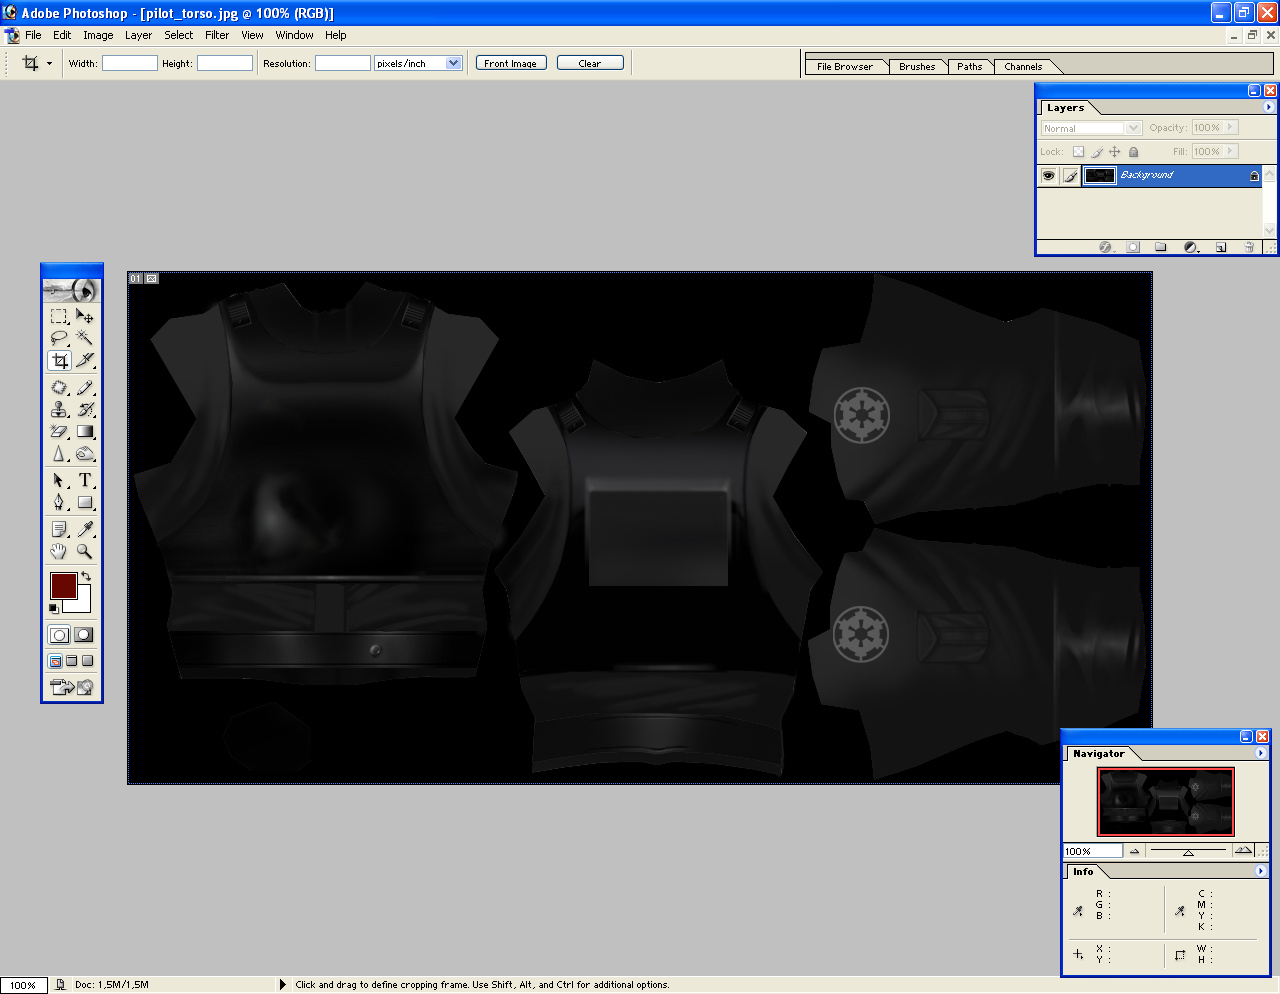The image size is (1280, 994).
Task: Activate the Pen tool
Action: click(x=59, y=502)
